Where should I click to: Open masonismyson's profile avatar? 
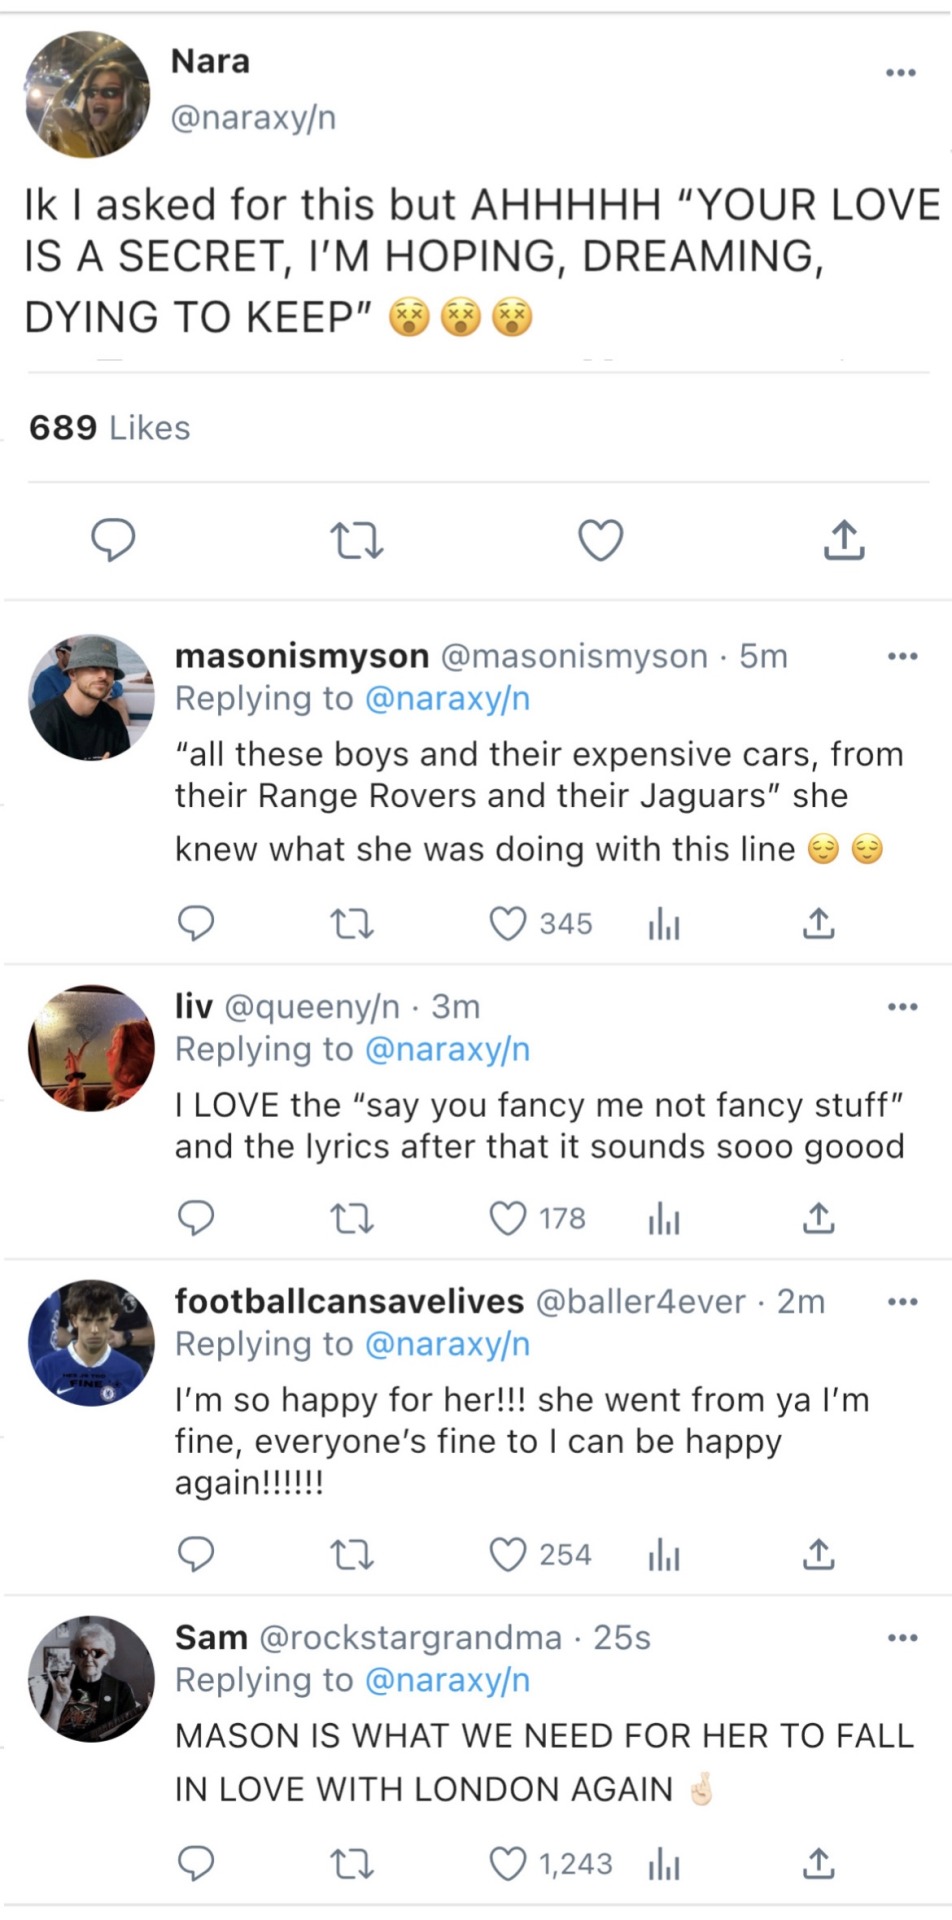(x=91, y=697)
